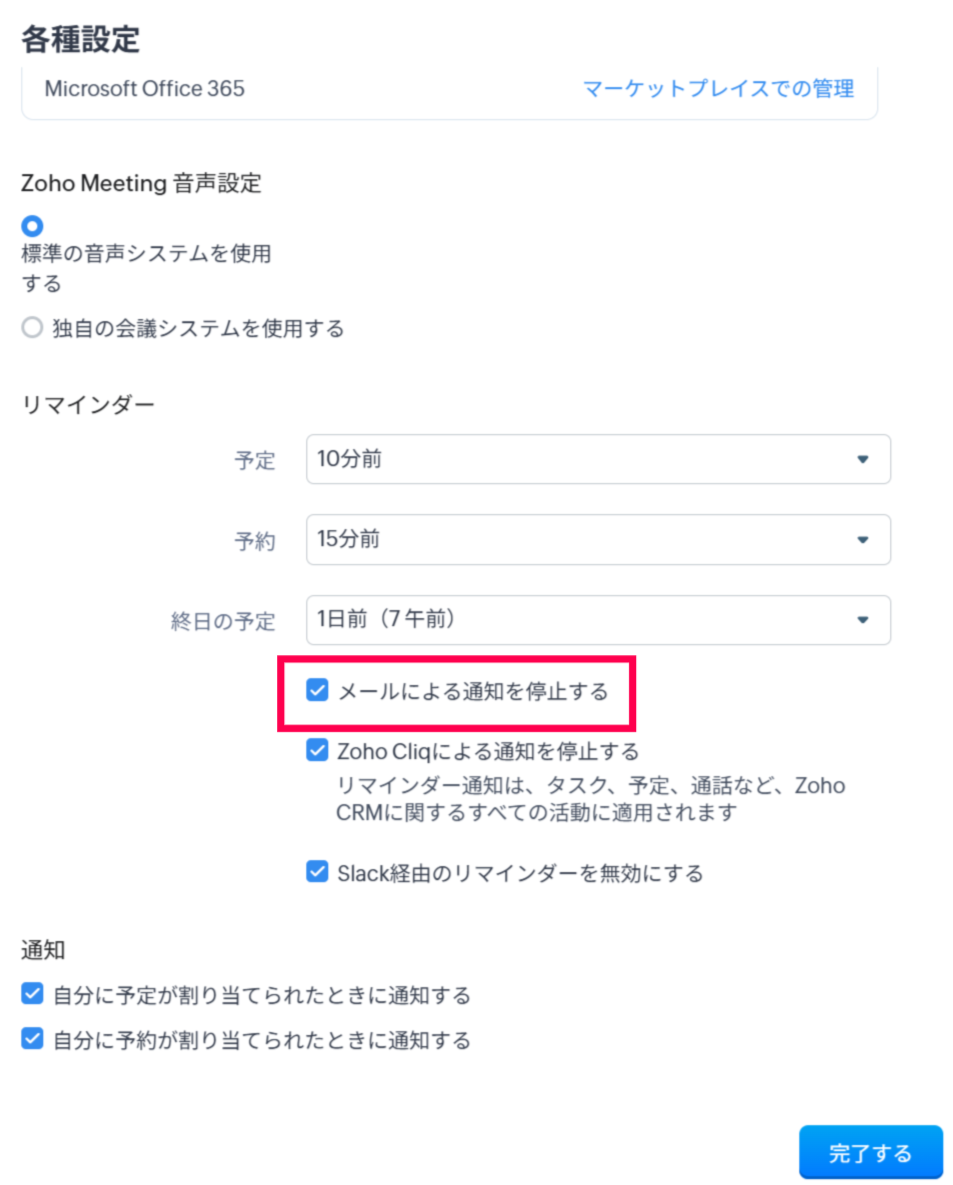Select 標準の音声システムを使用する radio button
Viewport: 953px width, 1185px height.
(32, 226)
